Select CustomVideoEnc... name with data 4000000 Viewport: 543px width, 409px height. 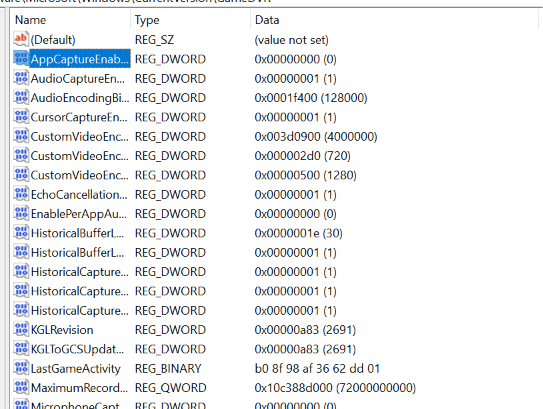click(80, 137)
